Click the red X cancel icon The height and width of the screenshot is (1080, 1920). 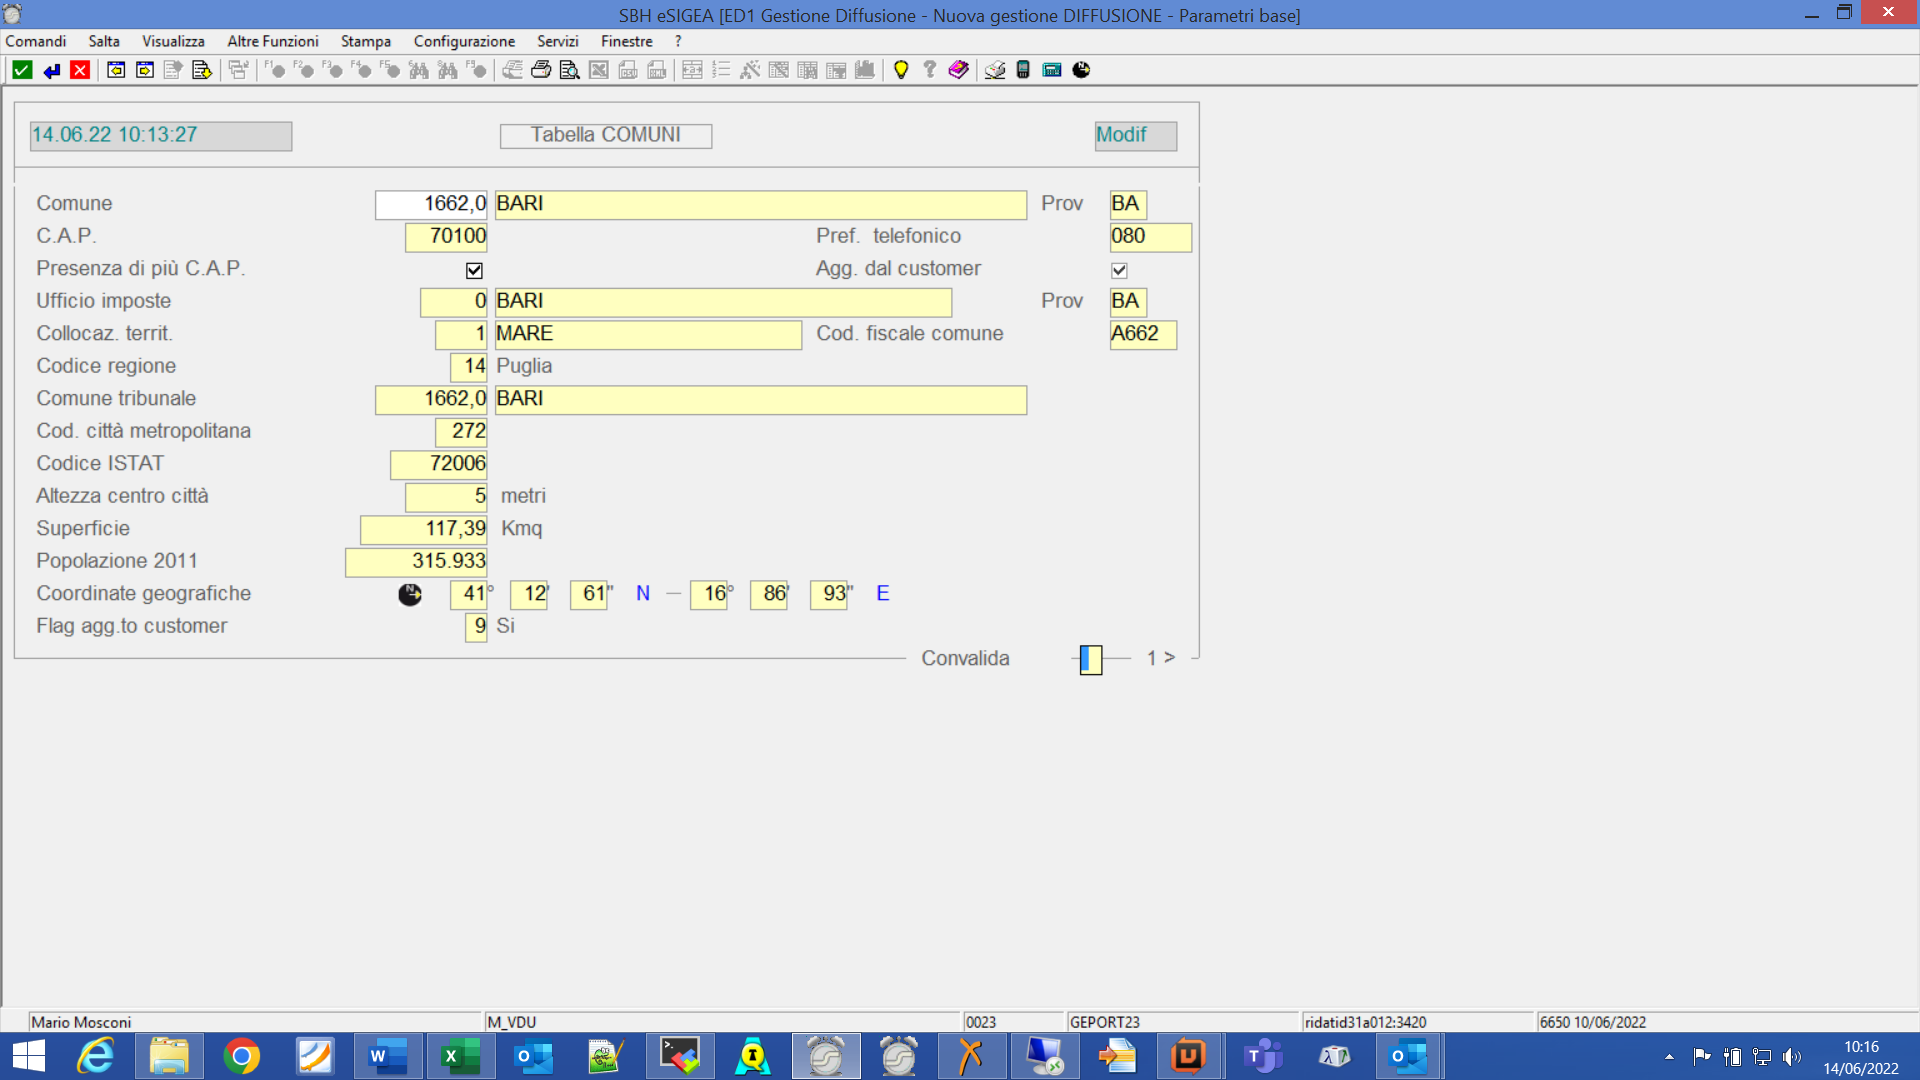click(80, 70)
